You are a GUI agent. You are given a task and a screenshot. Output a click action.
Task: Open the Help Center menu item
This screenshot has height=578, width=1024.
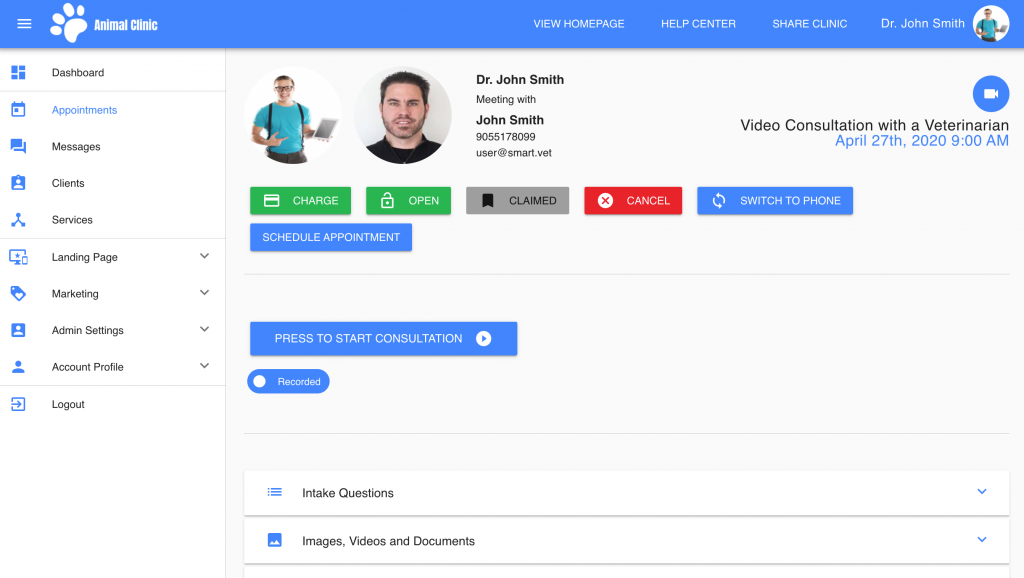[698, 23]
